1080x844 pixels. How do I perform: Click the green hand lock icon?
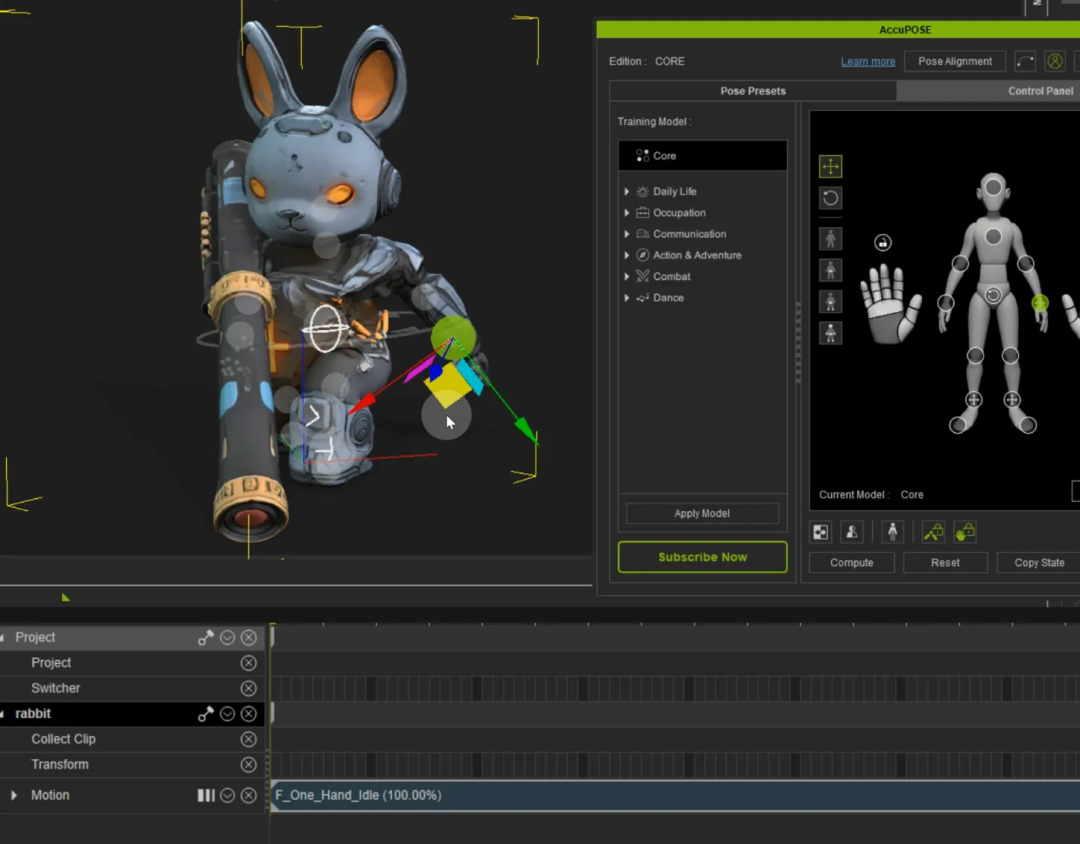tap(965, 532)
